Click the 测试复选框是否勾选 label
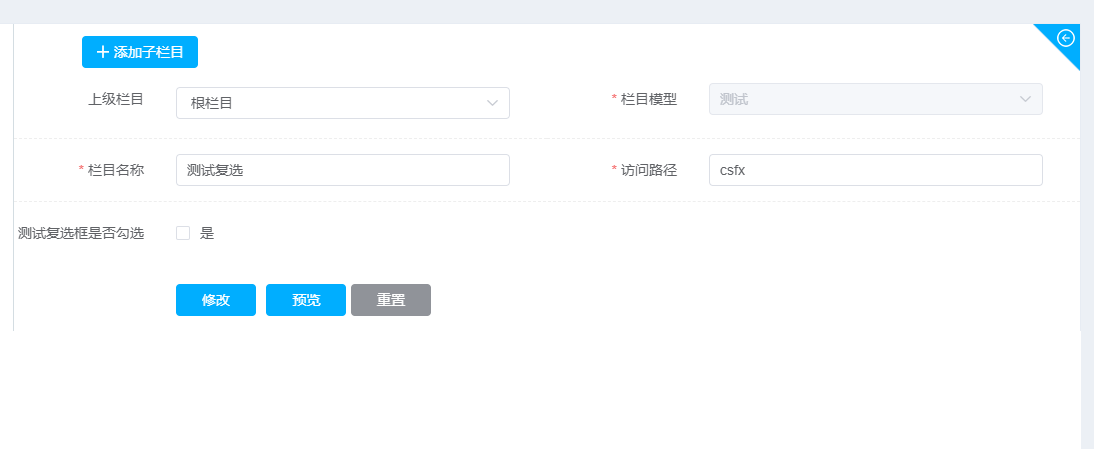The height and width of the screenshot is (449, 1094). (x=81, y=233)
